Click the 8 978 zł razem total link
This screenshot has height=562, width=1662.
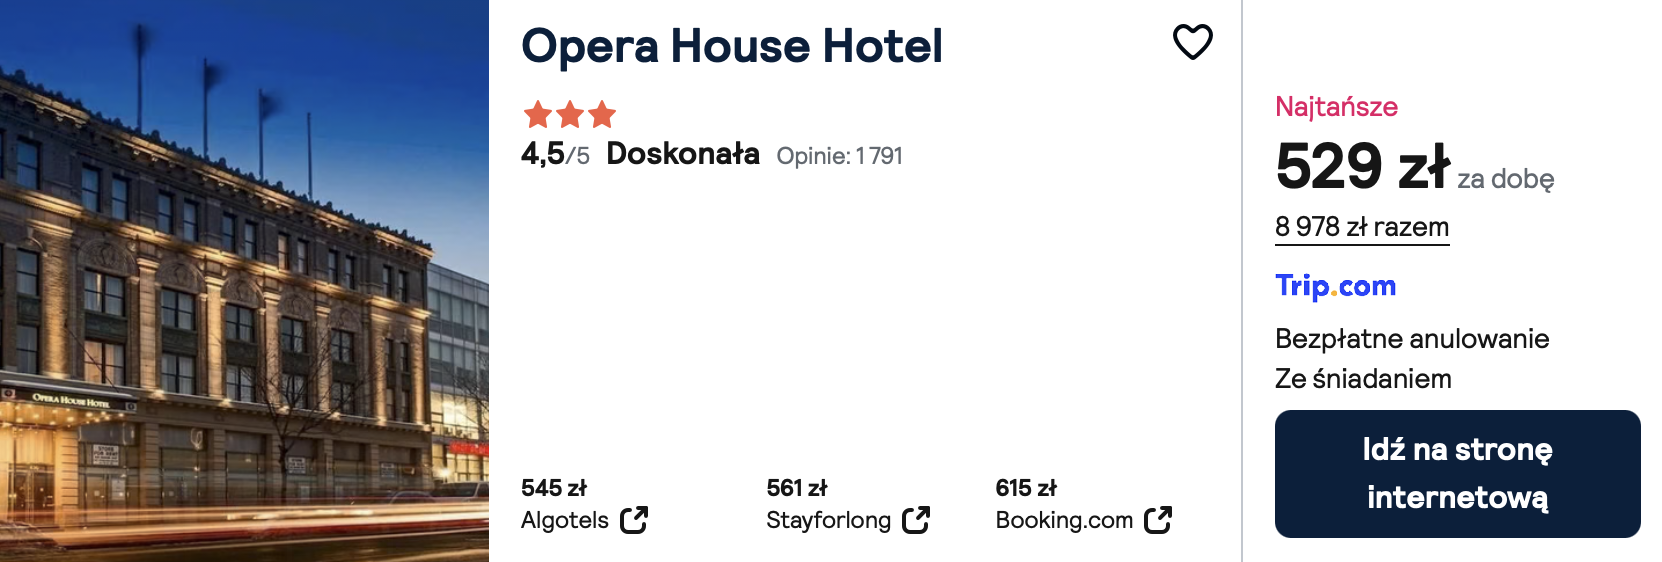(x=1362, y=227)
